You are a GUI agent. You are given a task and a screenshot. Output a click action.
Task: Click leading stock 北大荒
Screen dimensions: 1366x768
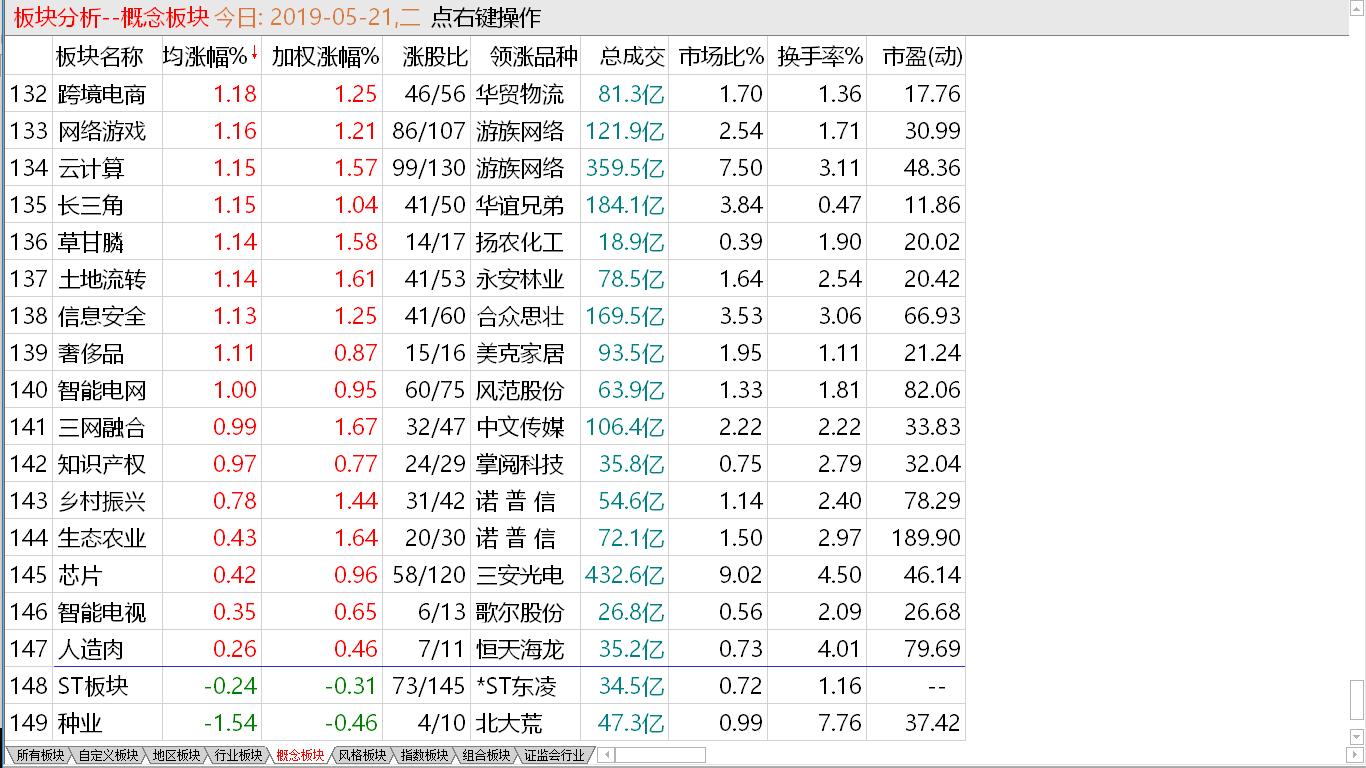click(509, 723)
